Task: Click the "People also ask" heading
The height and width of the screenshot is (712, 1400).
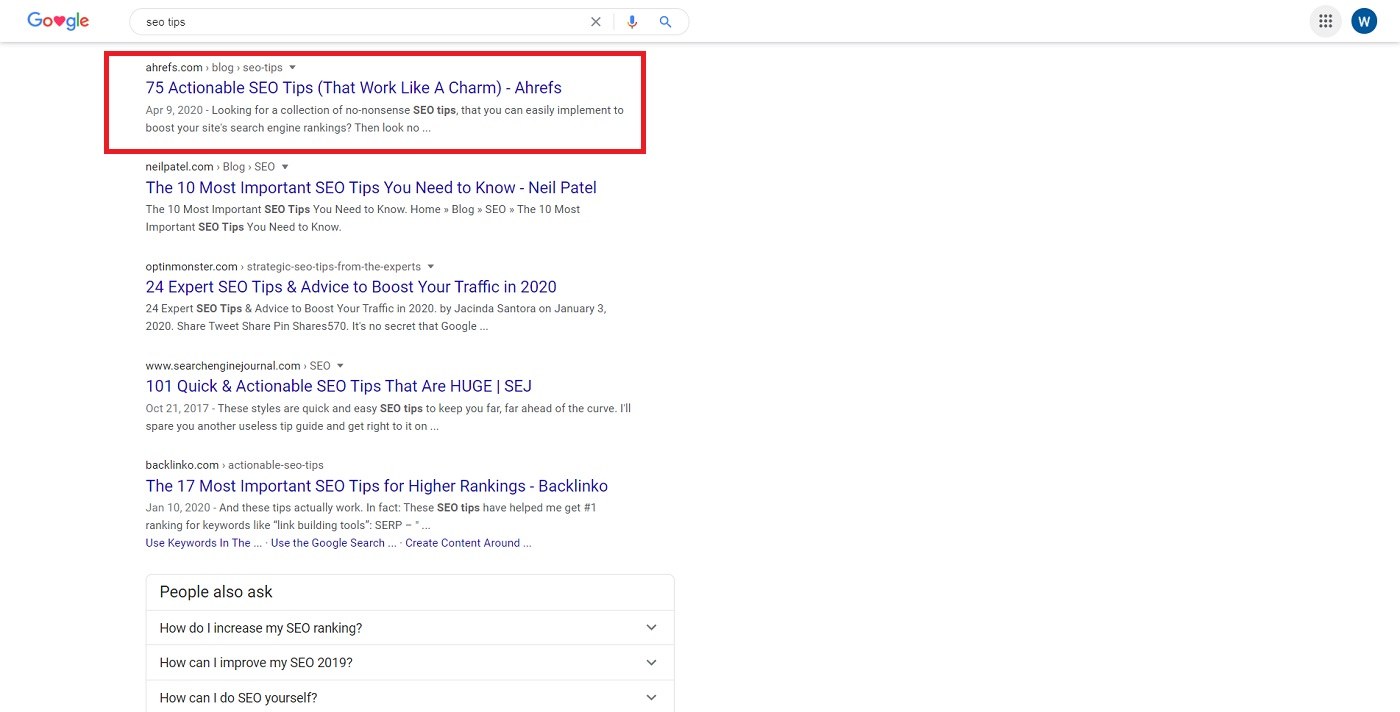Action: (216, 592)
